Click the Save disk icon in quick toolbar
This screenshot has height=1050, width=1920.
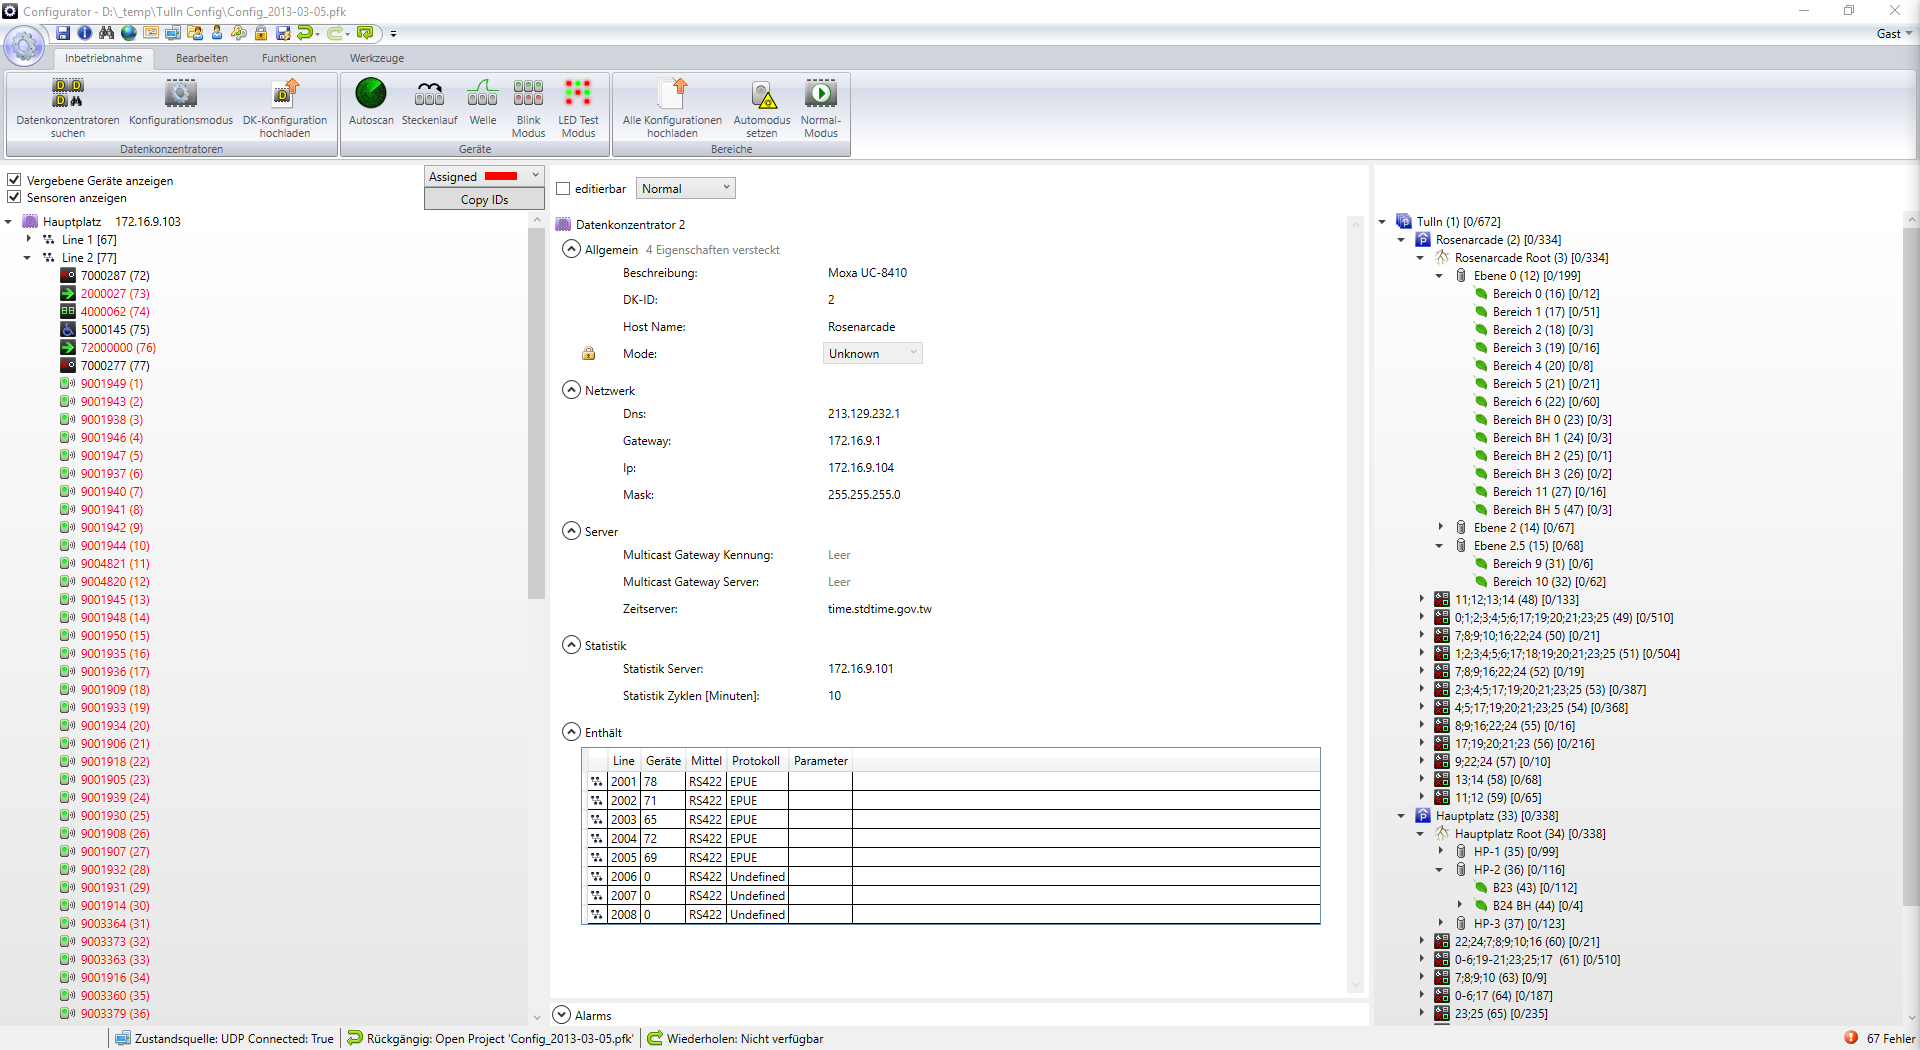click(63, 33)
